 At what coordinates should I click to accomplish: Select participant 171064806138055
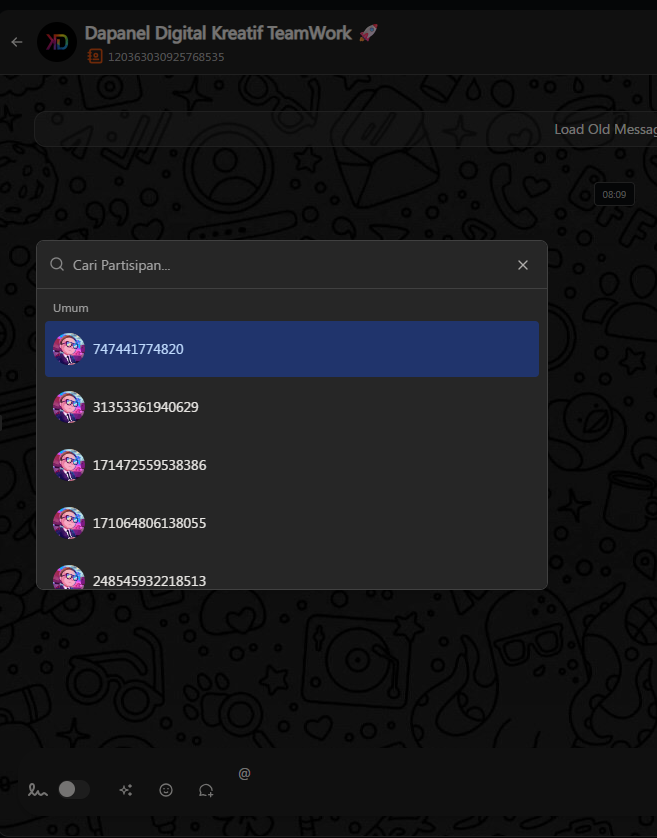pos(292,523)
